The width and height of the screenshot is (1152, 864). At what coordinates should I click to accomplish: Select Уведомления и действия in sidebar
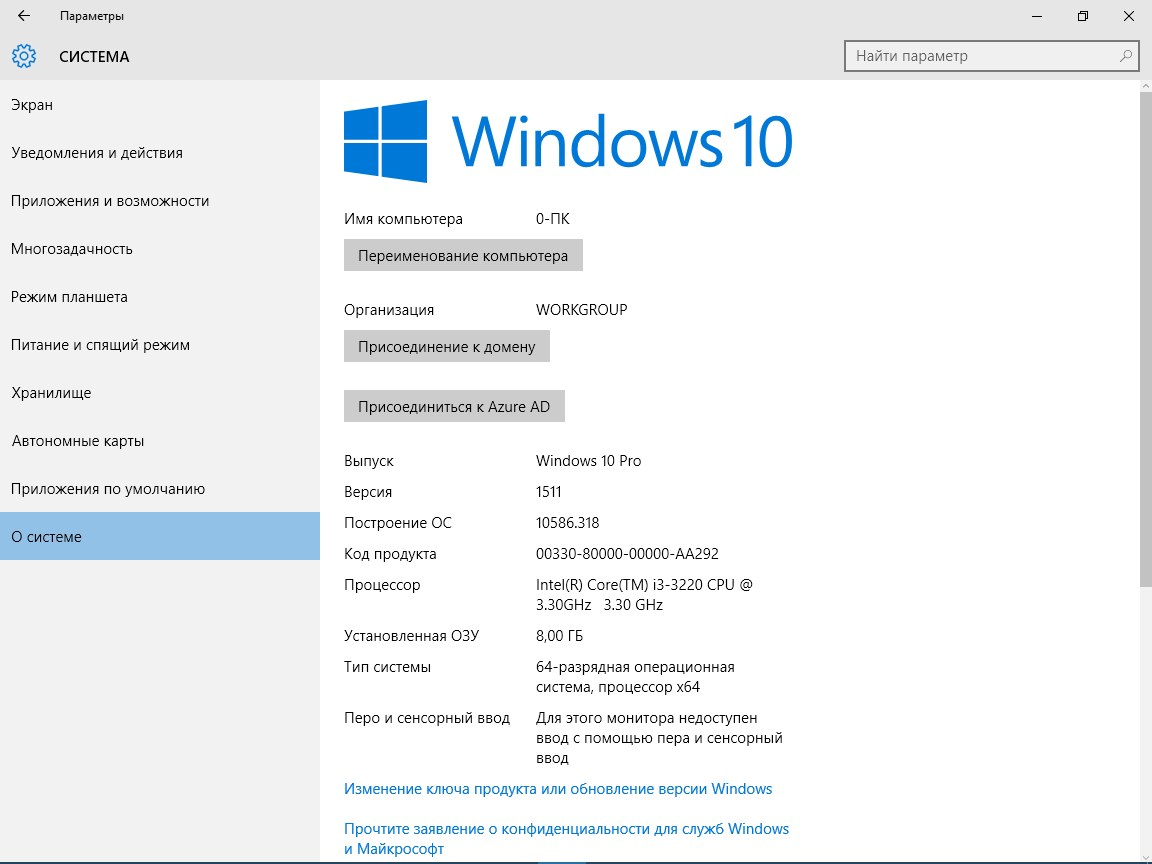(x=97, y=153)
